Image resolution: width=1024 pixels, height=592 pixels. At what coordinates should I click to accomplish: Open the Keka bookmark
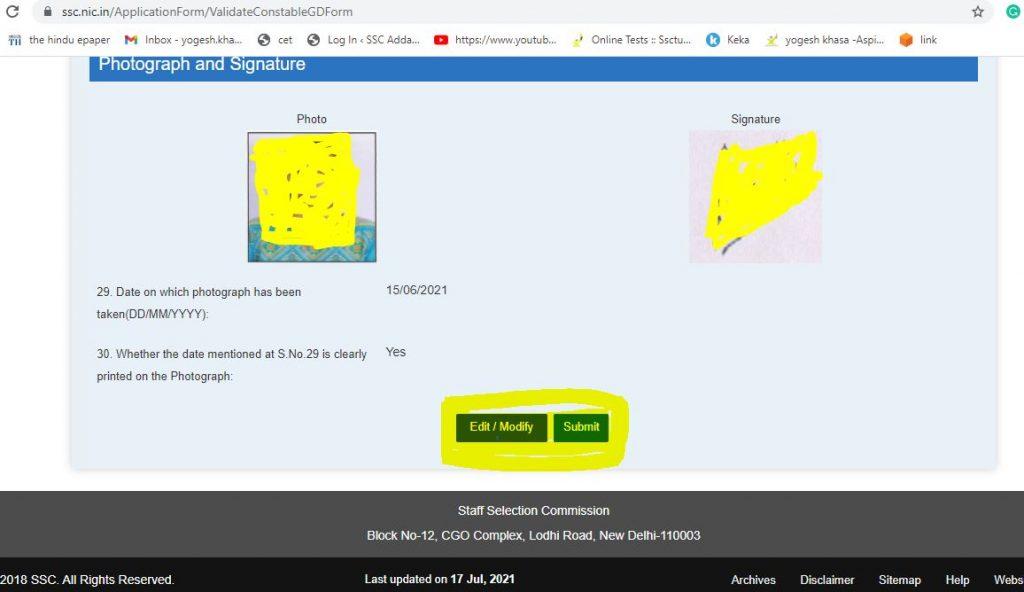pyautogui.click(x=728, y=40)
